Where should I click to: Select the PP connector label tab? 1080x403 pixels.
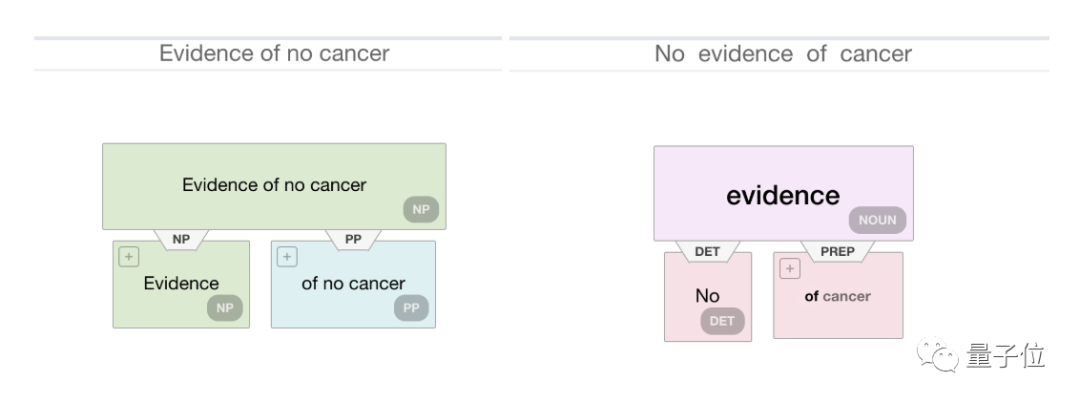point(353,240)
